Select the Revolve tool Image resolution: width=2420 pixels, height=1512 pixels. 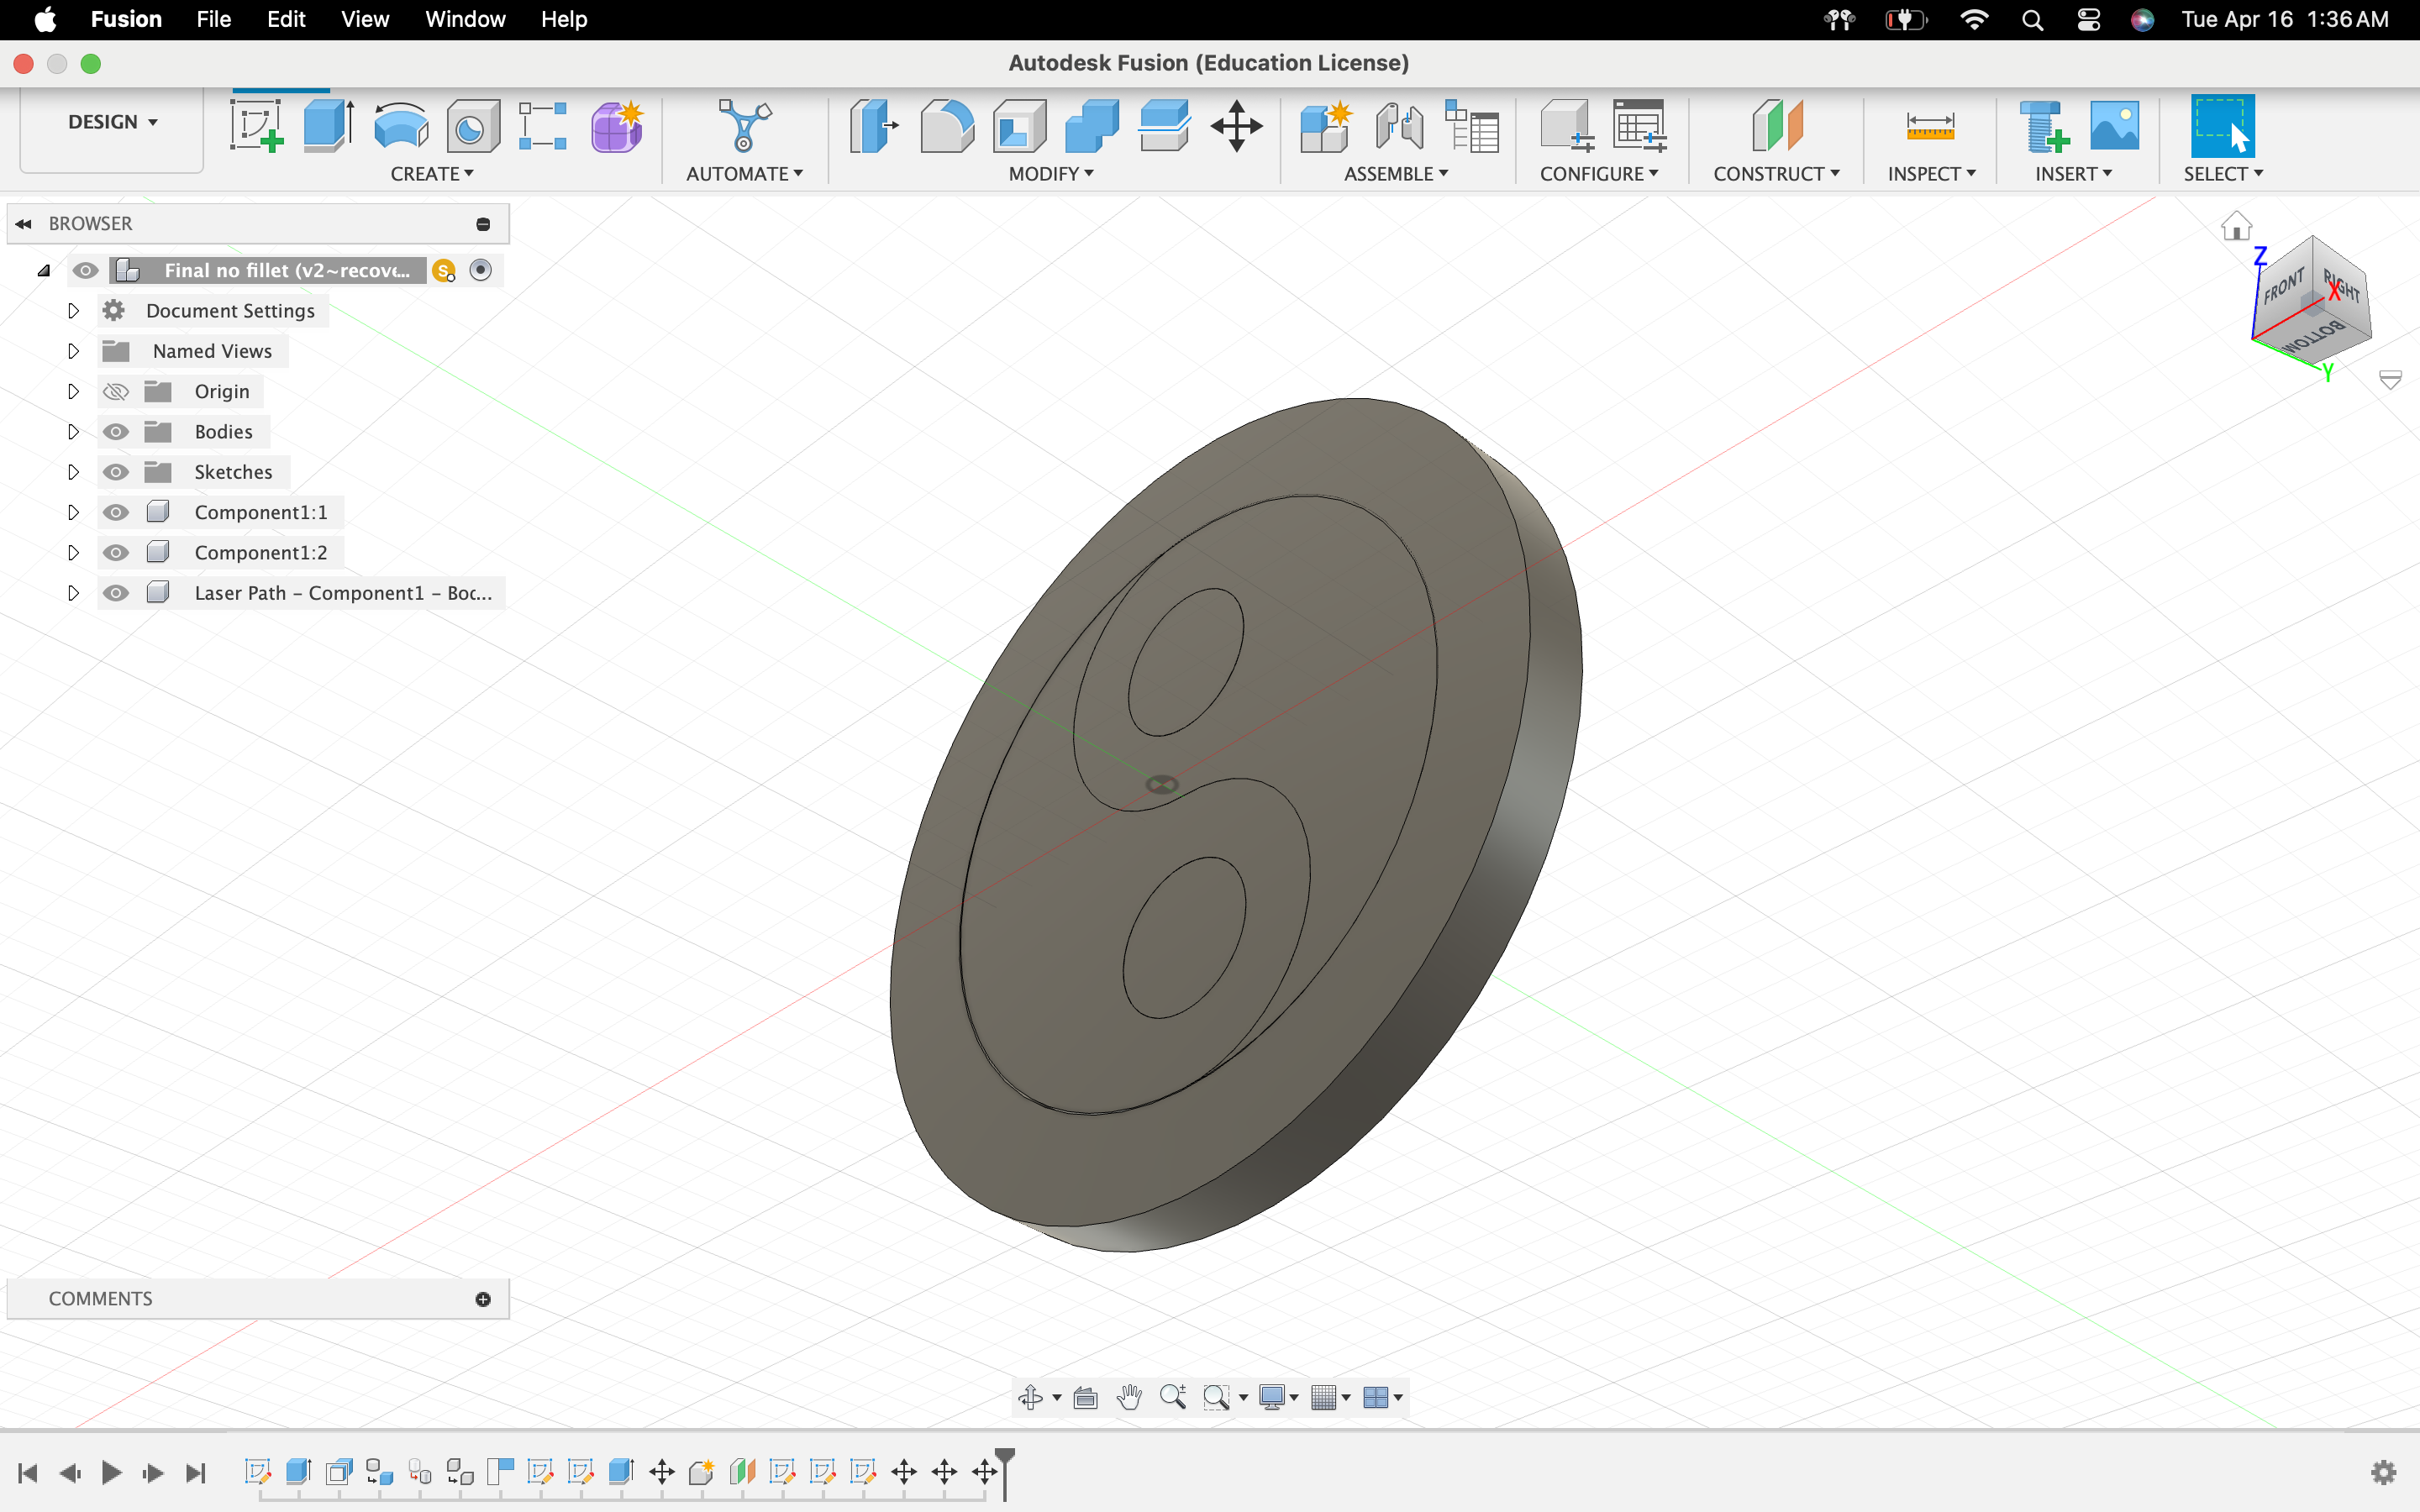[x=401, y=127]
